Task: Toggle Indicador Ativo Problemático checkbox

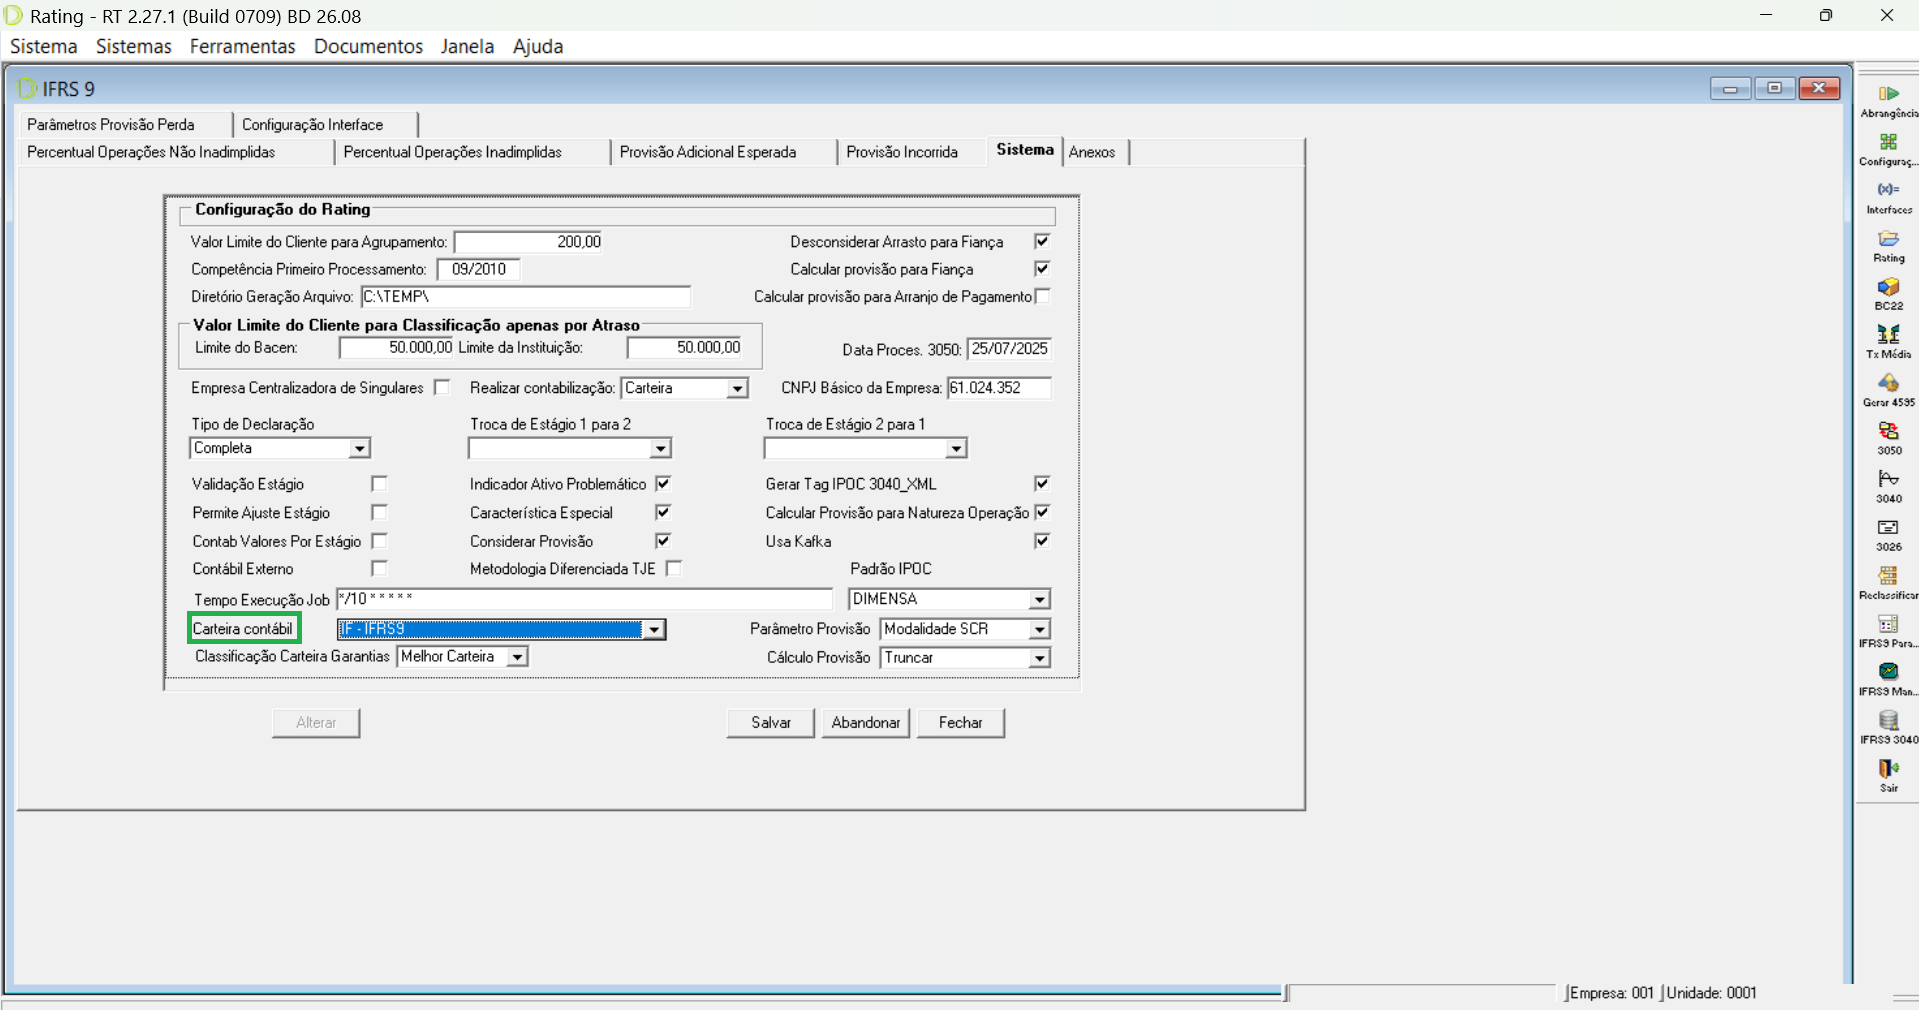Action: [662, 484]
